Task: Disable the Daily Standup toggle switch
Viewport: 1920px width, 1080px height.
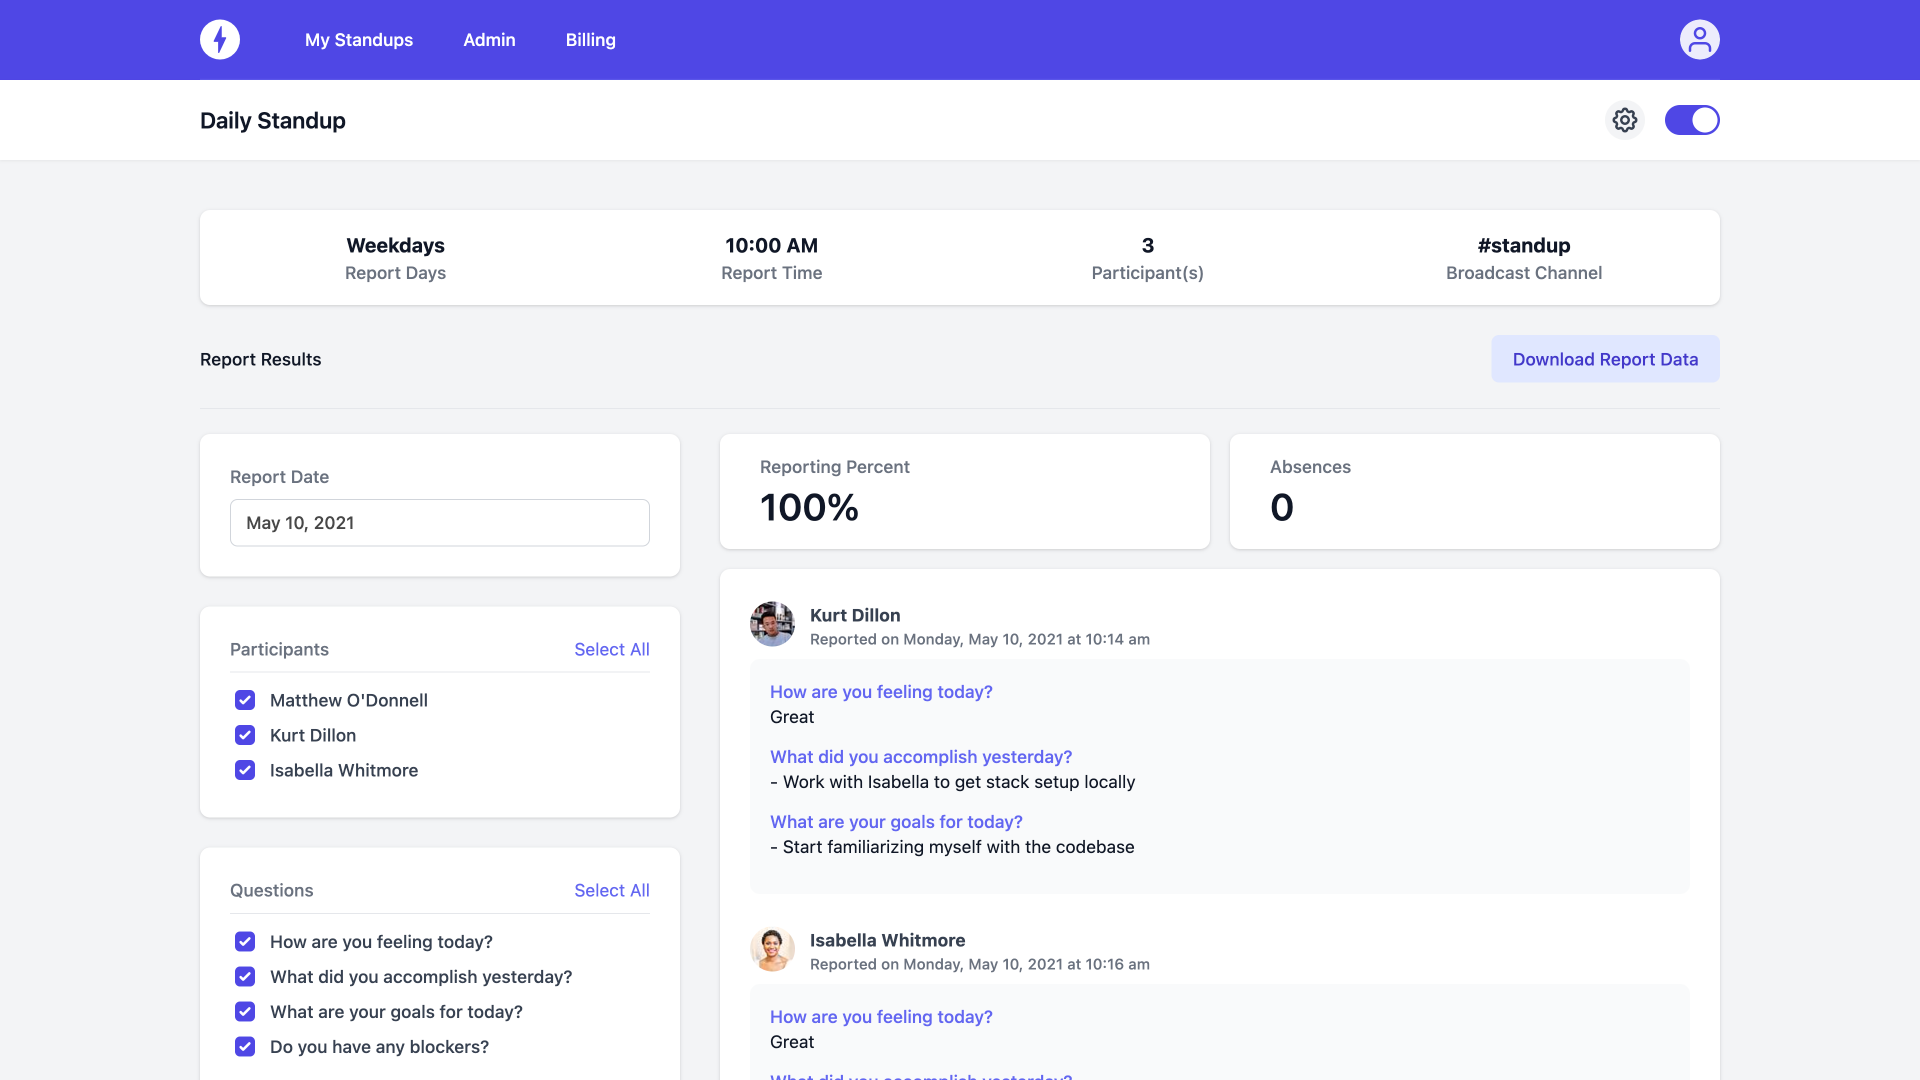Action: point(1692,119)
